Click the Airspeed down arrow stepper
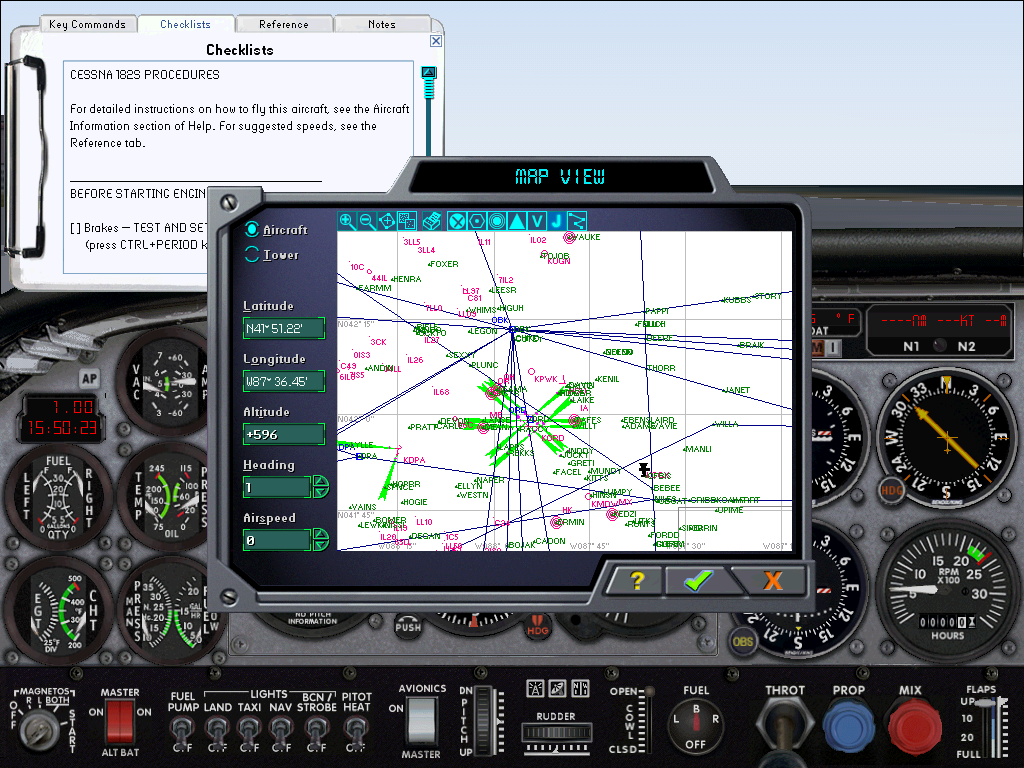 tap(318, 544)
